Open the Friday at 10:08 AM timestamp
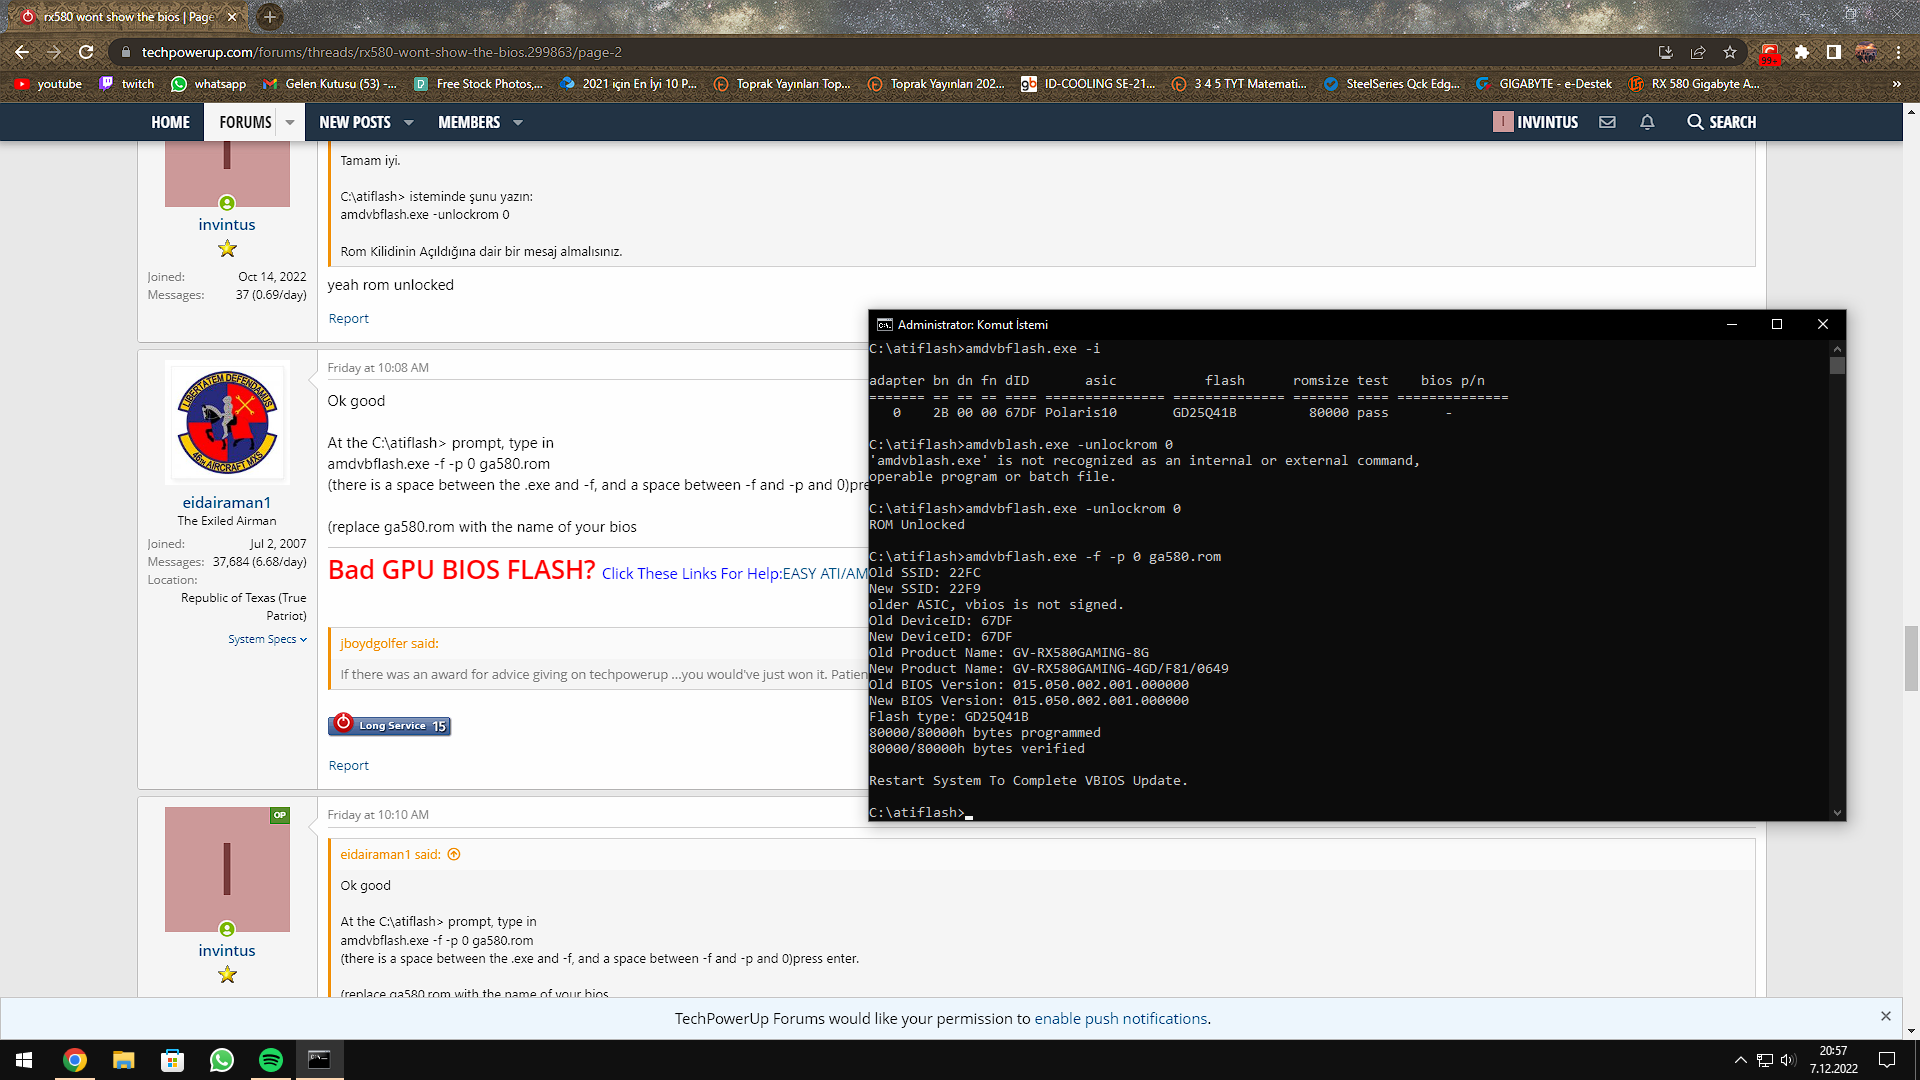This screenshot has width=1920, height=1080. [378, 368]
